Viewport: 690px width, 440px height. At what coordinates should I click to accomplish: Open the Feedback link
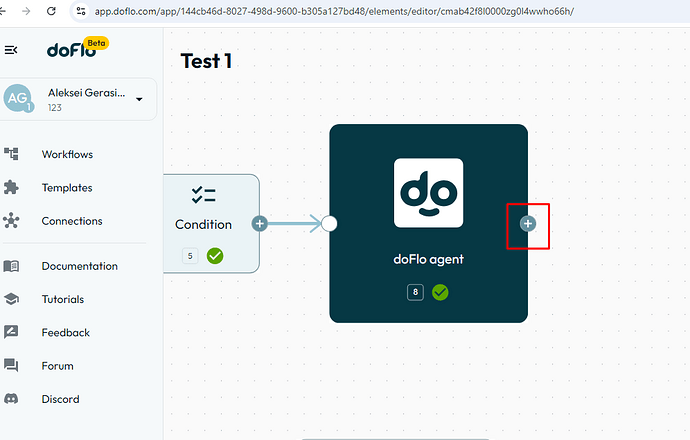coord(66,333)
